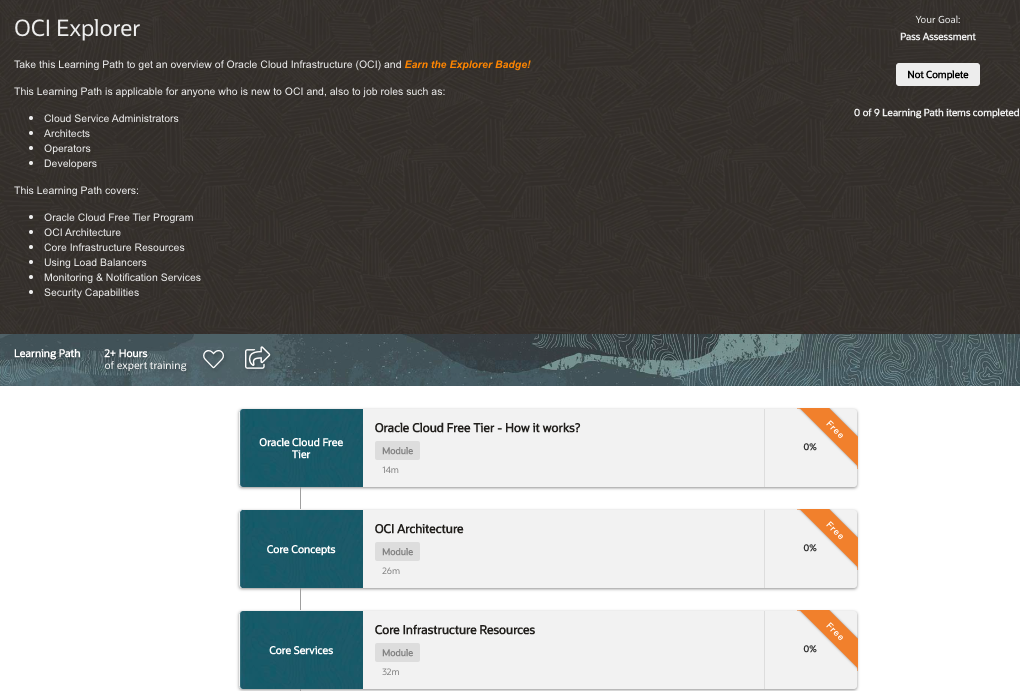Screen dimensions: 1020x691
Task: Click the '26m' duration text
Action: (391, 571)
